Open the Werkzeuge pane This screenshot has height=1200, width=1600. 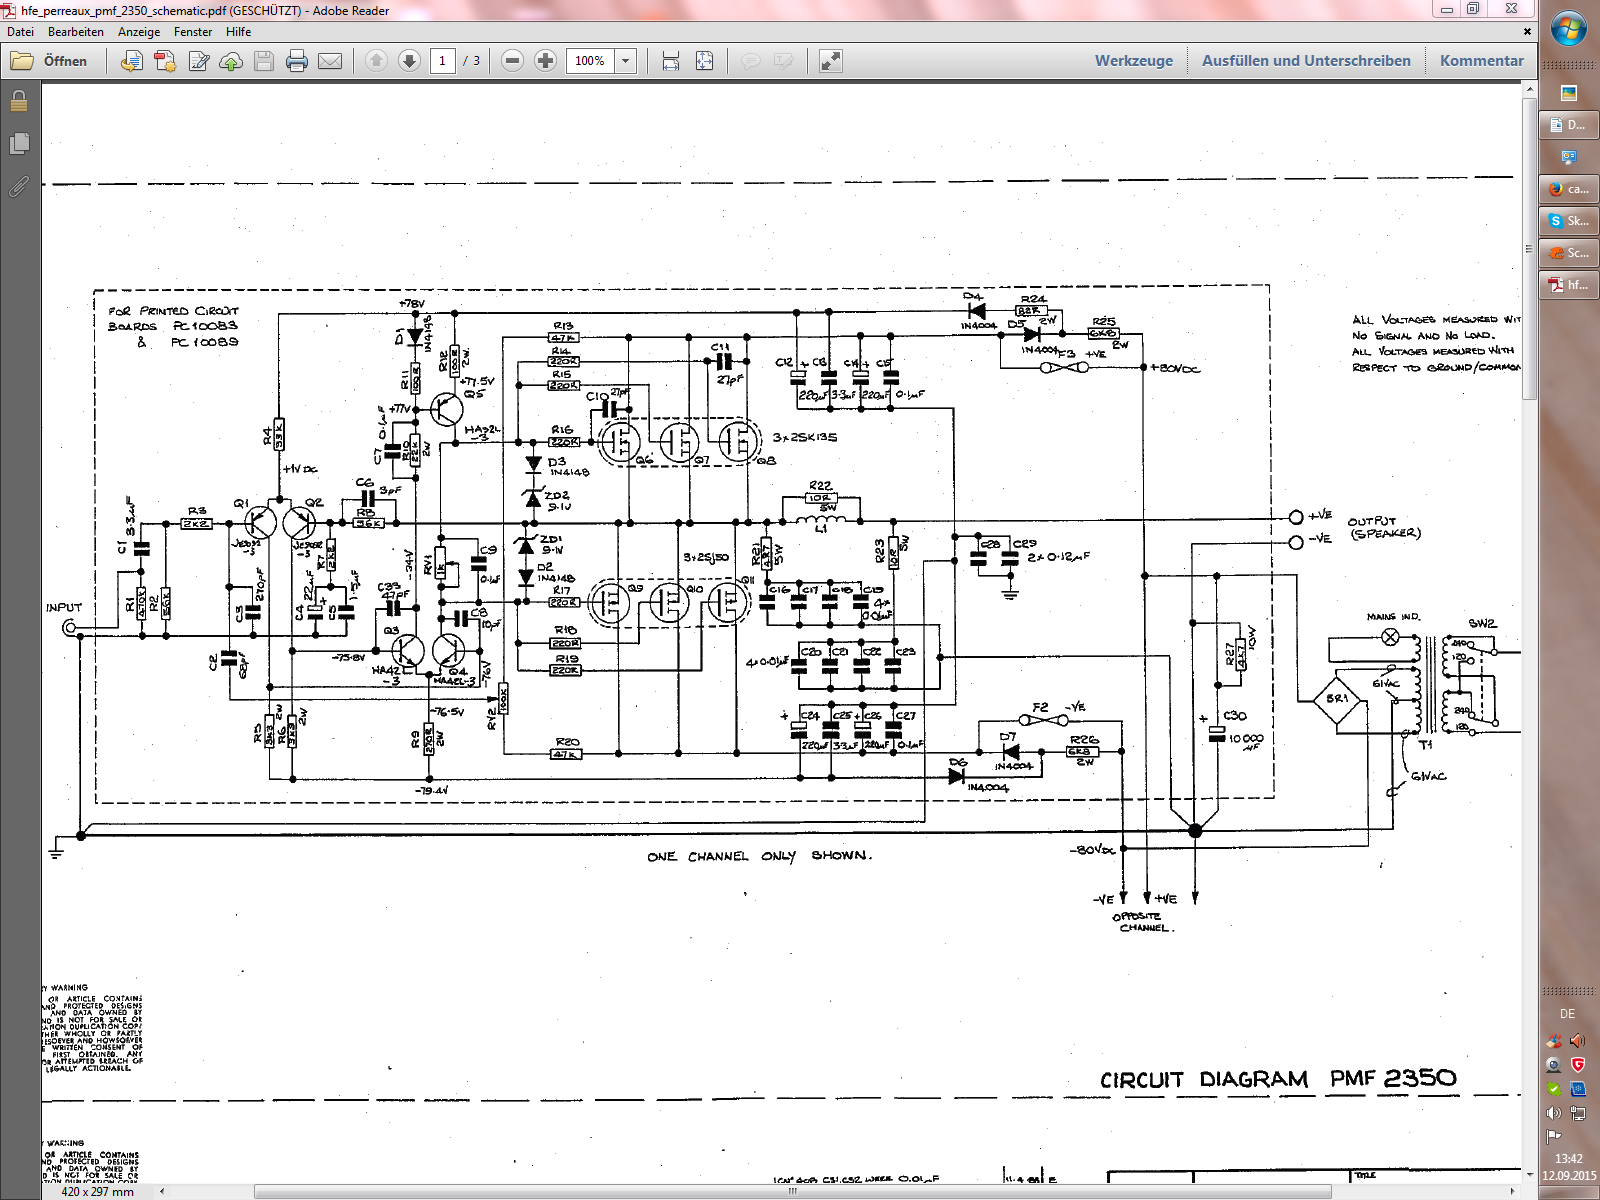point(1134,61)
